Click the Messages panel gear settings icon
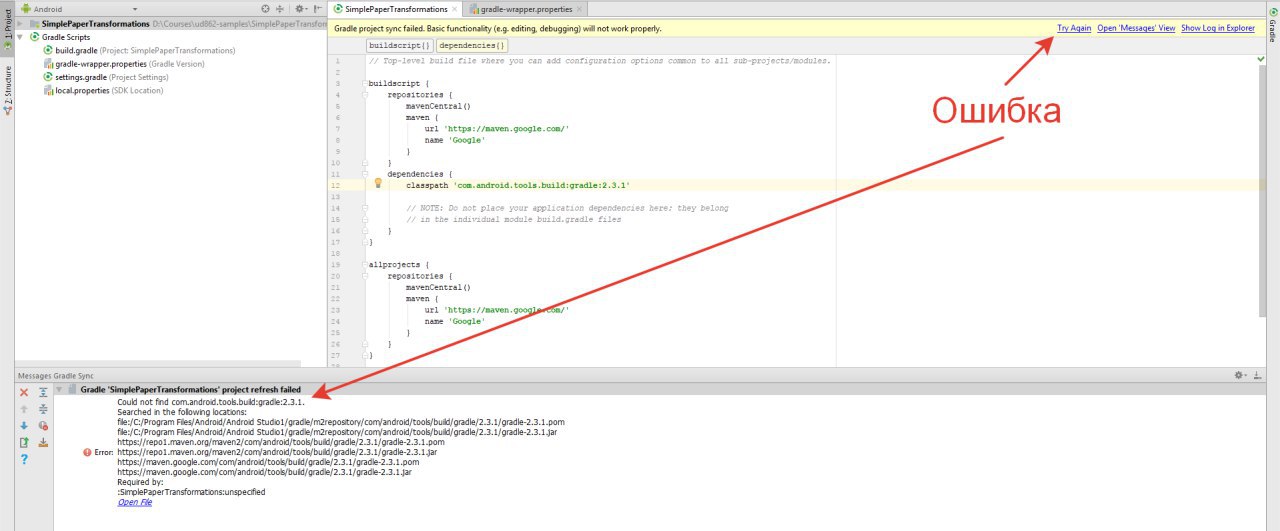The image size is (1280, 531). pyautogui.click(x=1241, y=375)
